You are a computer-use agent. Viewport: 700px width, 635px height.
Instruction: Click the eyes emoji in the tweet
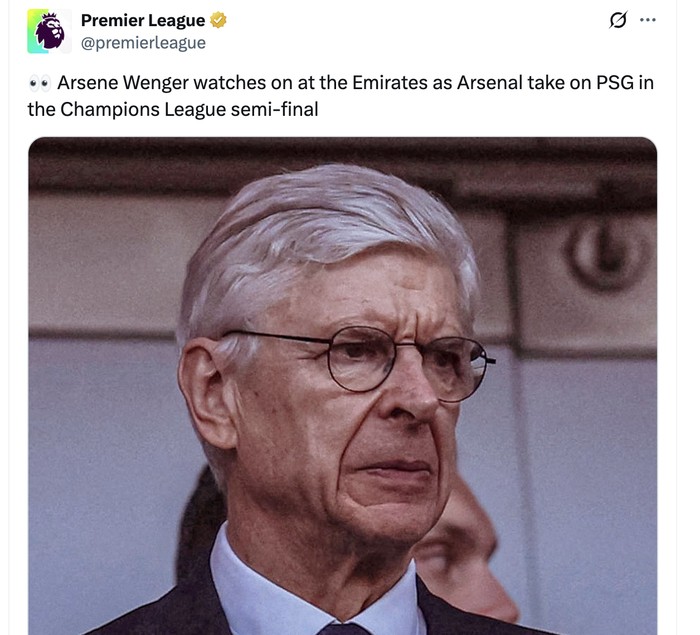click(39, 83)
